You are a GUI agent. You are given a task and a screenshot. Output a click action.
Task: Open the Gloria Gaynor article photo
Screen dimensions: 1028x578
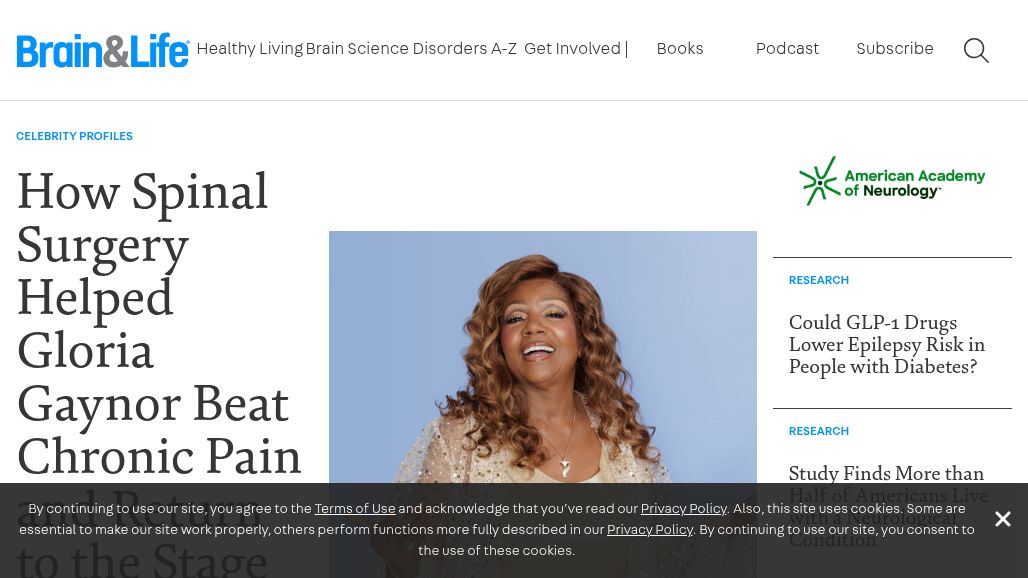(x=543, y=356)
